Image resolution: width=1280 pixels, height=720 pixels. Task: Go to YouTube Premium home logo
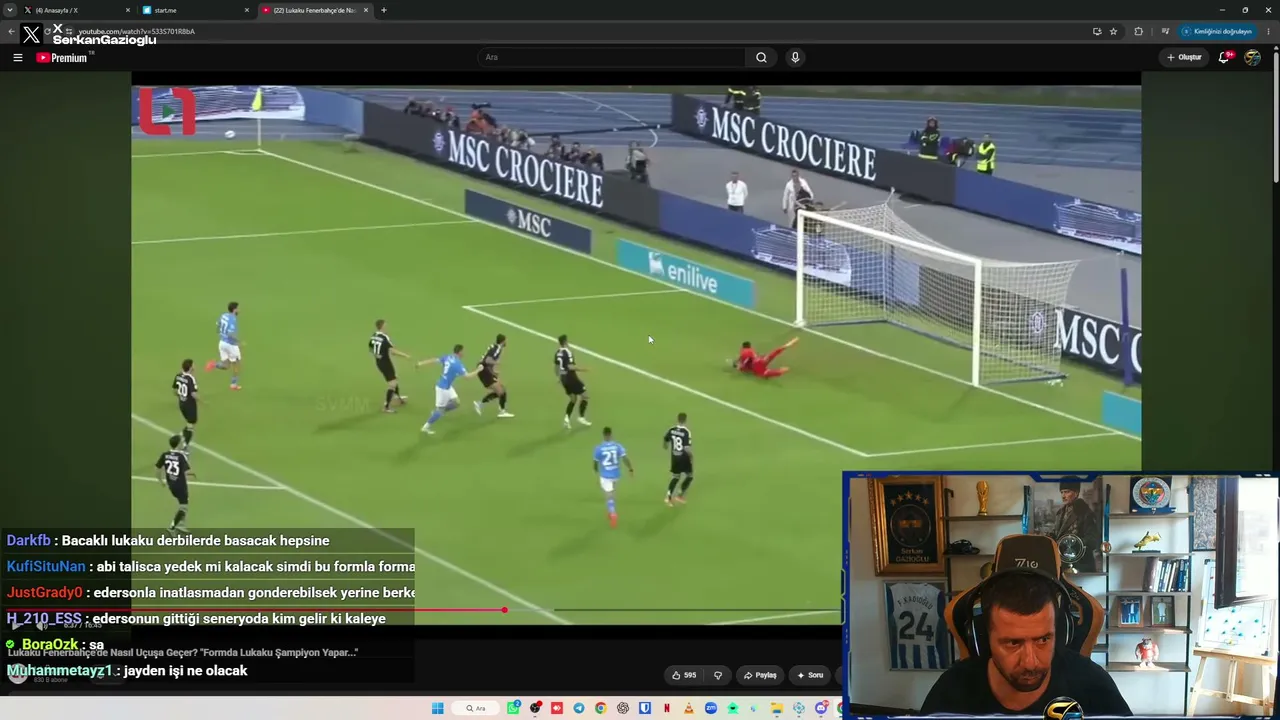point(62,58)
